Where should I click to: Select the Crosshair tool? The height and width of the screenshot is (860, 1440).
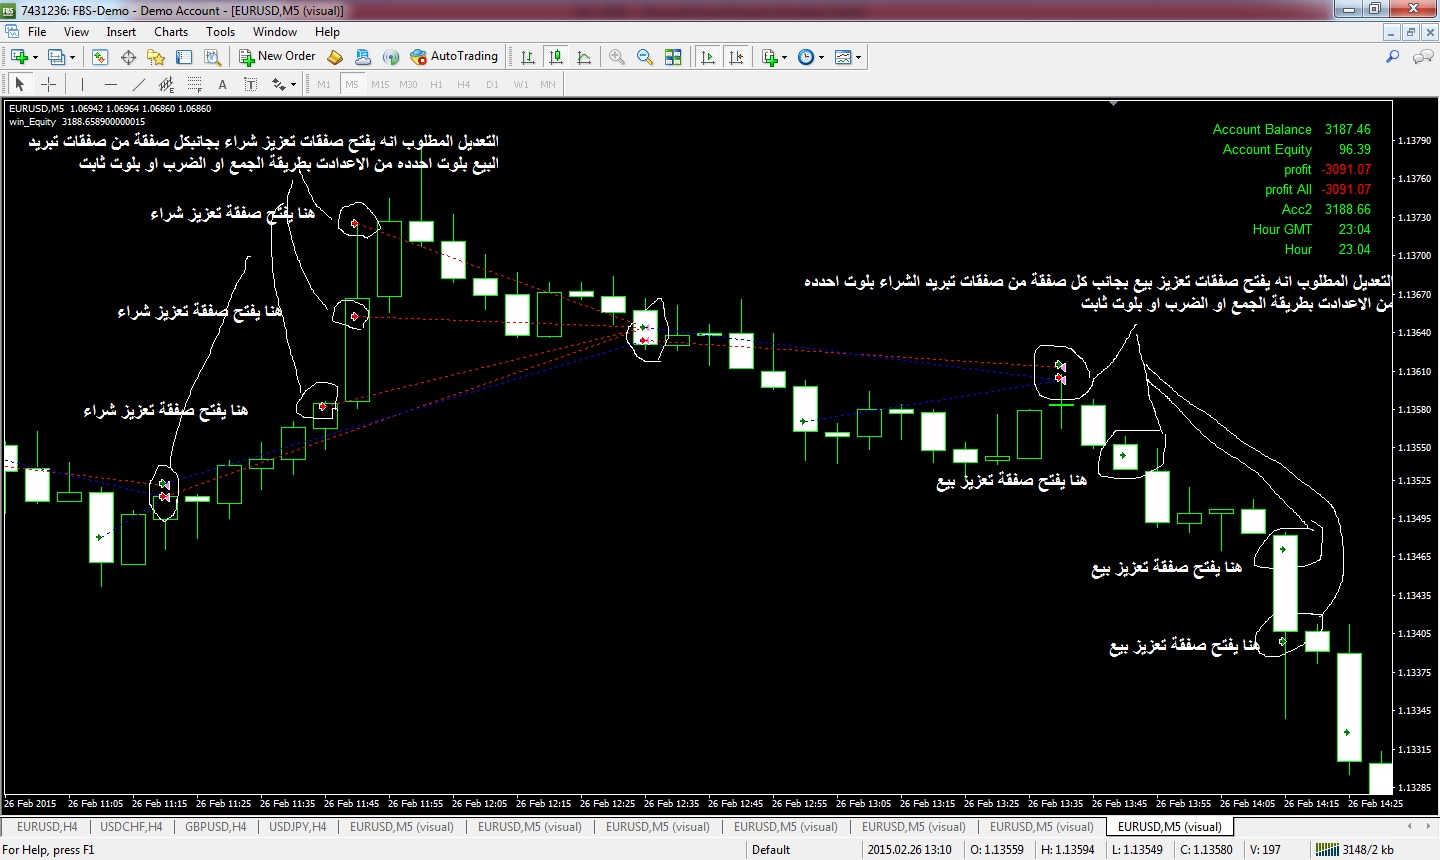(47, 84)
